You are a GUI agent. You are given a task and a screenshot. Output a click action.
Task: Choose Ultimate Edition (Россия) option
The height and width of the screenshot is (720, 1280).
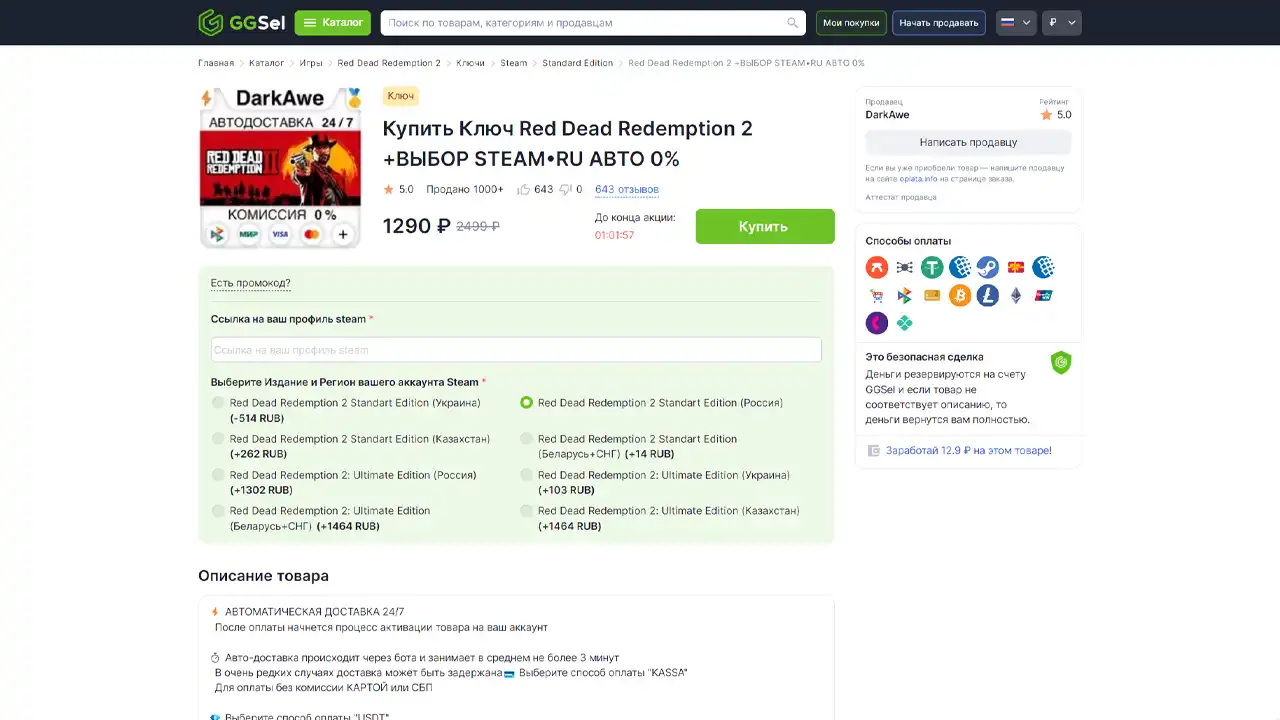click(218, 475)
